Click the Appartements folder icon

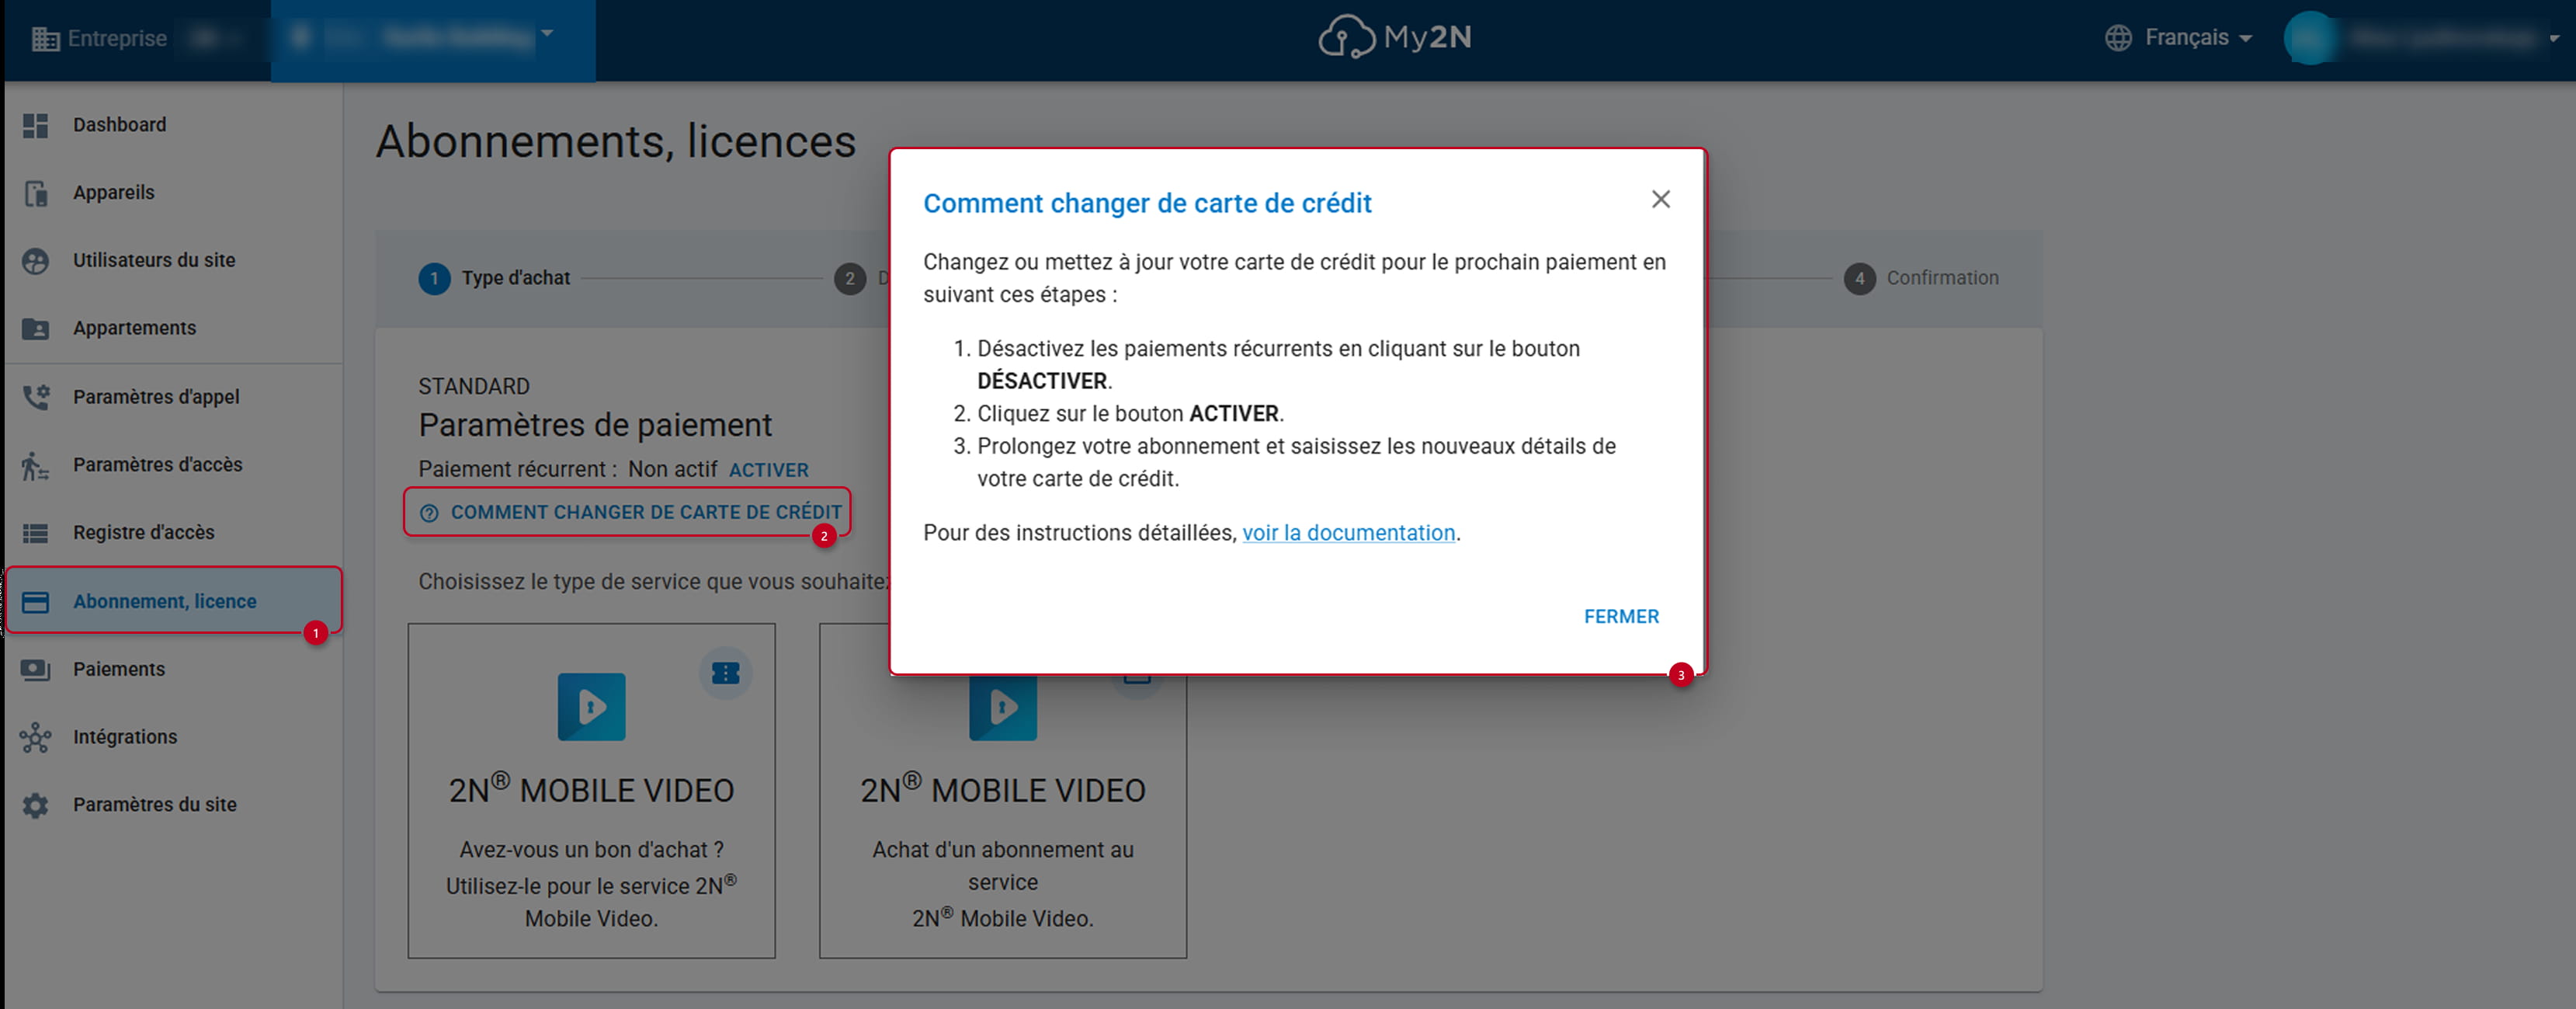[x=36, y=328]
